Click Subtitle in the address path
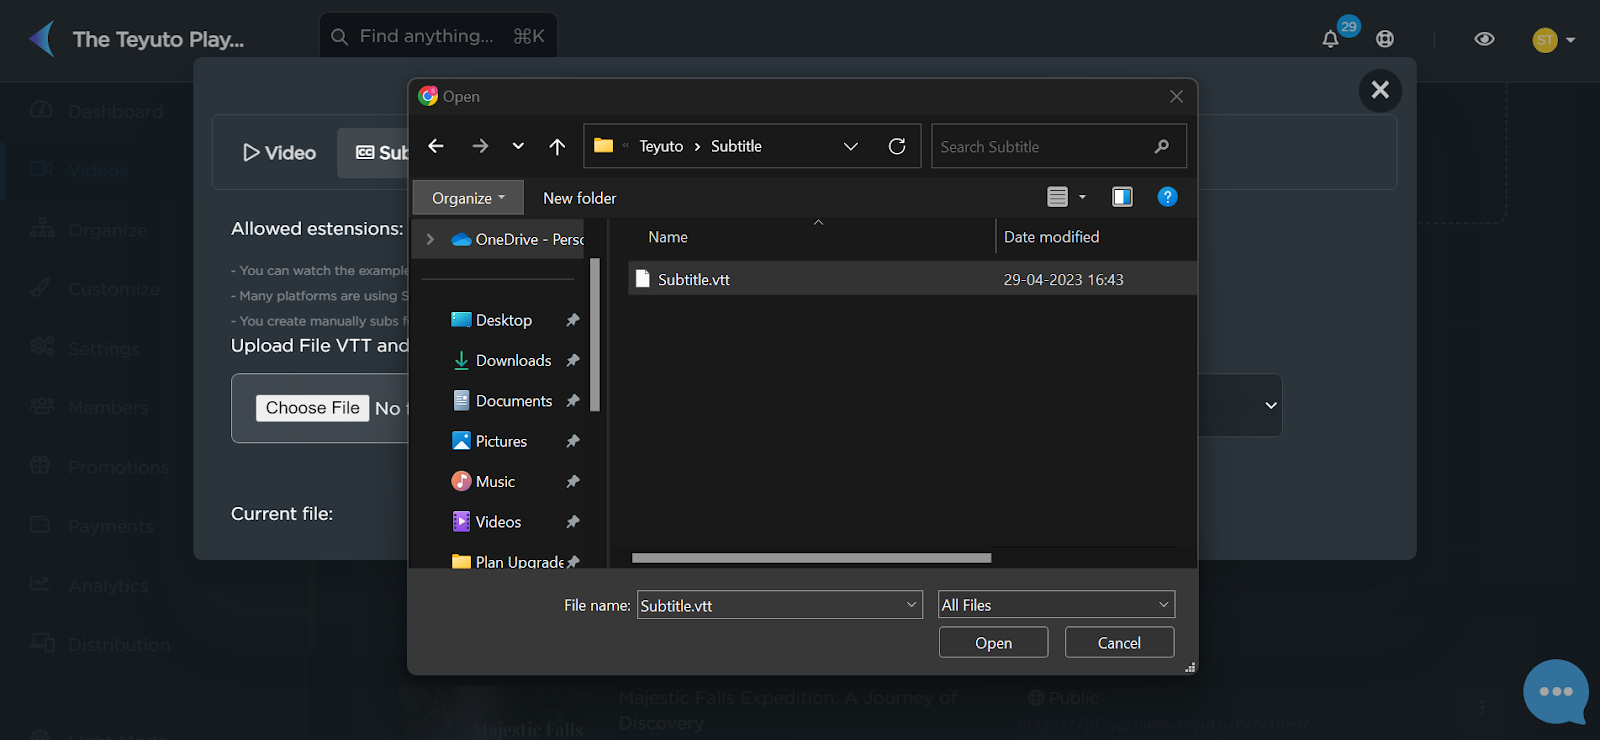This screenshot has width=1600, height=740. coord(736,146)
